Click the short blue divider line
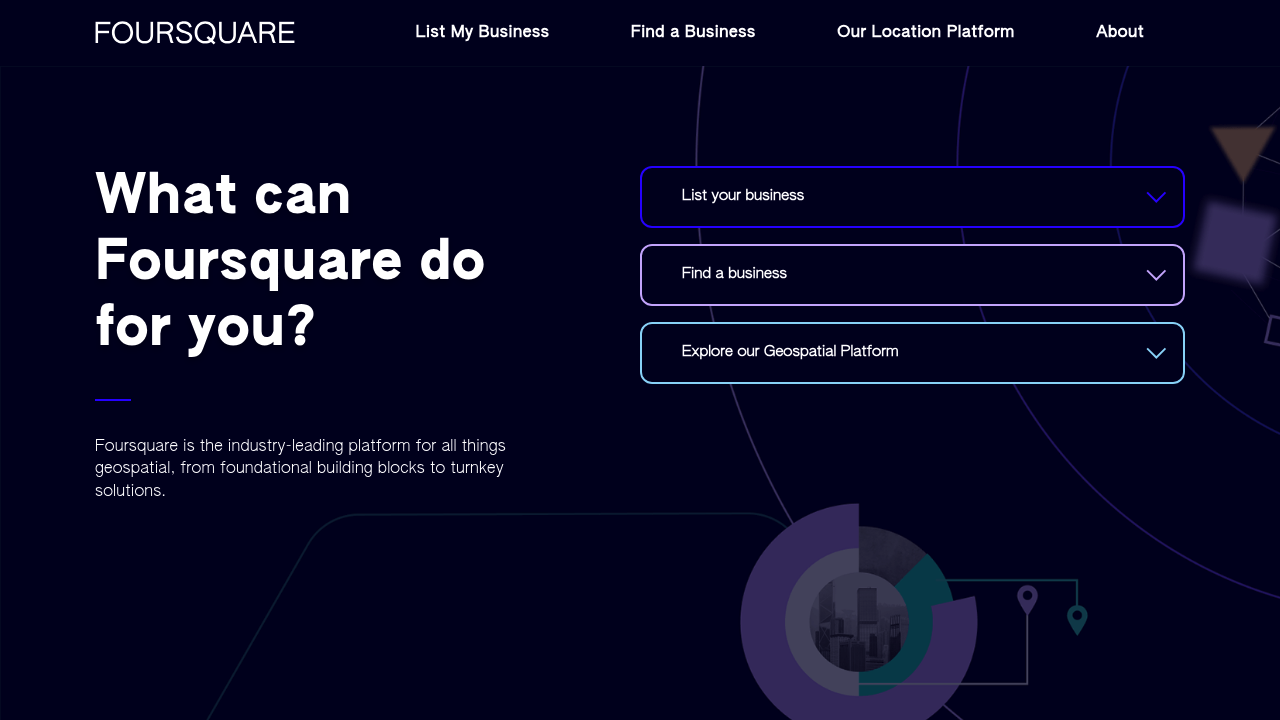Viewport: 1280px width, 720px height. point(113,400)
